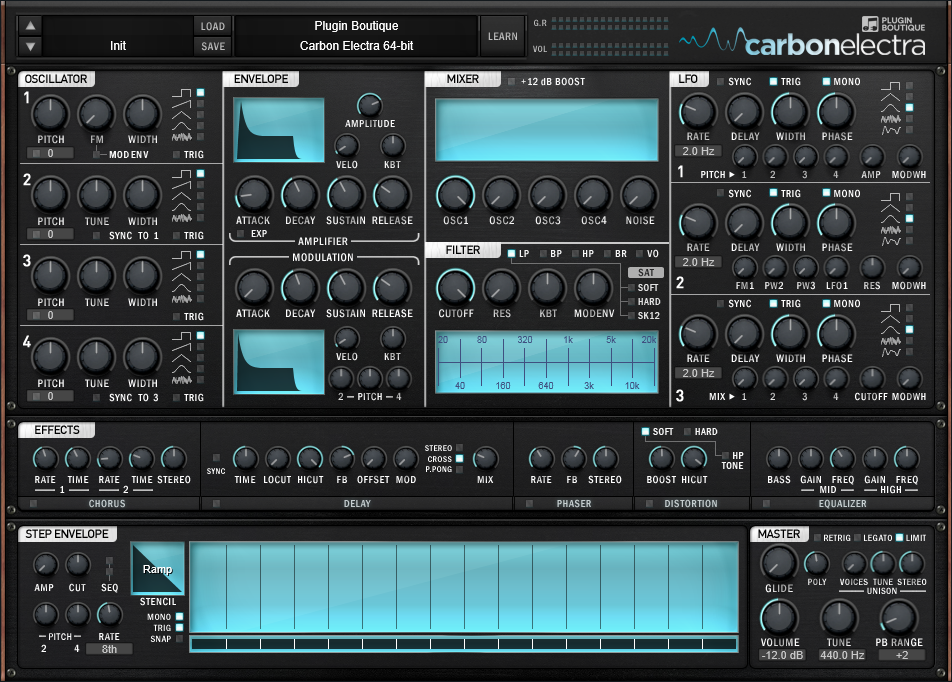
Task: Click the LOAD preset button
Action: [x=213, y=26]
